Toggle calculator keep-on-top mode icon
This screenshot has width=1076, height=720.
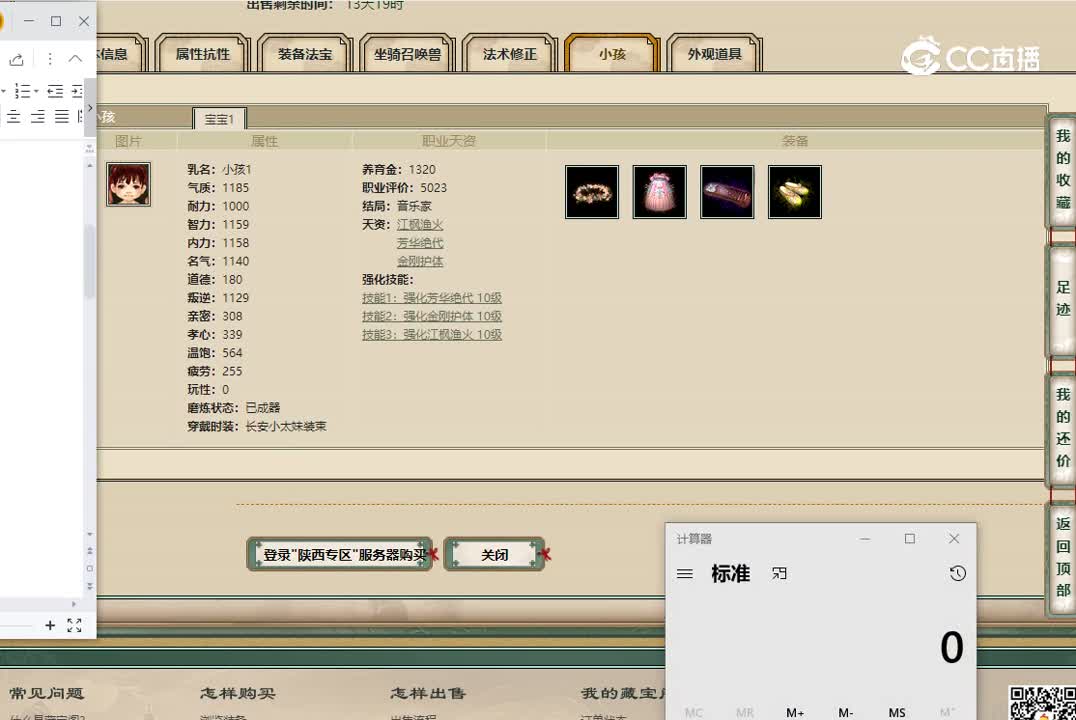[x=779, y=574]
